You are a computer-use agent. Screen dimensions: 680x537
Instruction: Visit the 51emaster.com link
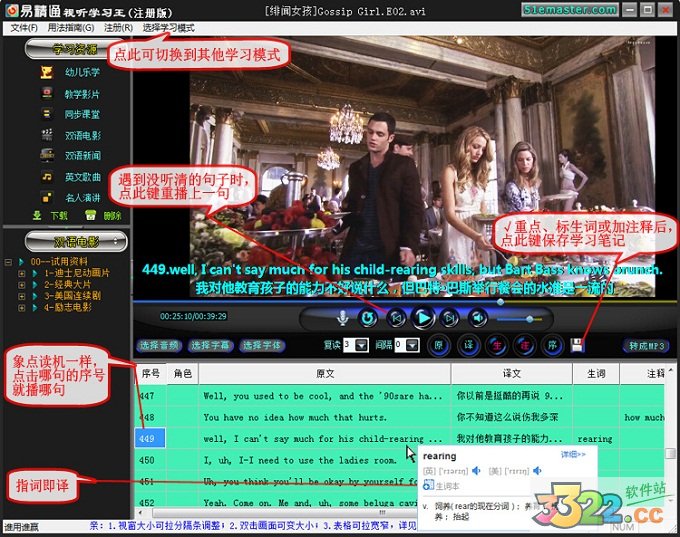(x=570, y=10)
